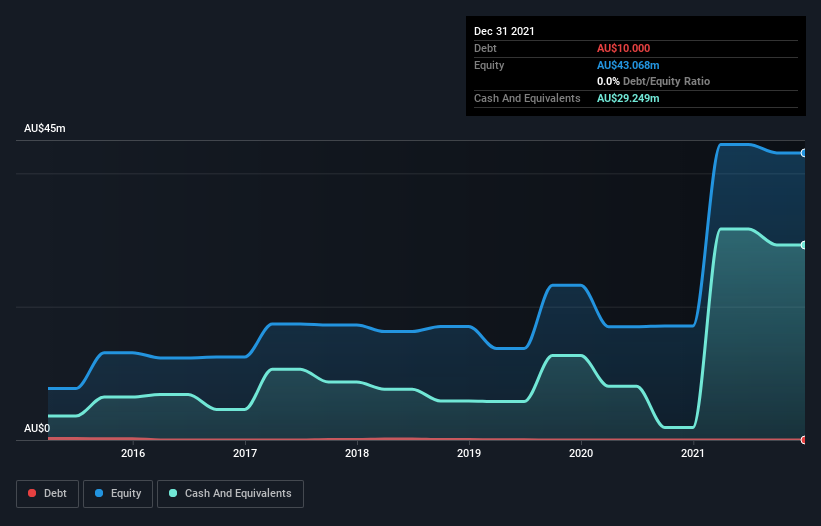Select the red Debt end data point marker
The image size is (821, 526).
pyautogui.click(x=804, y=440)
